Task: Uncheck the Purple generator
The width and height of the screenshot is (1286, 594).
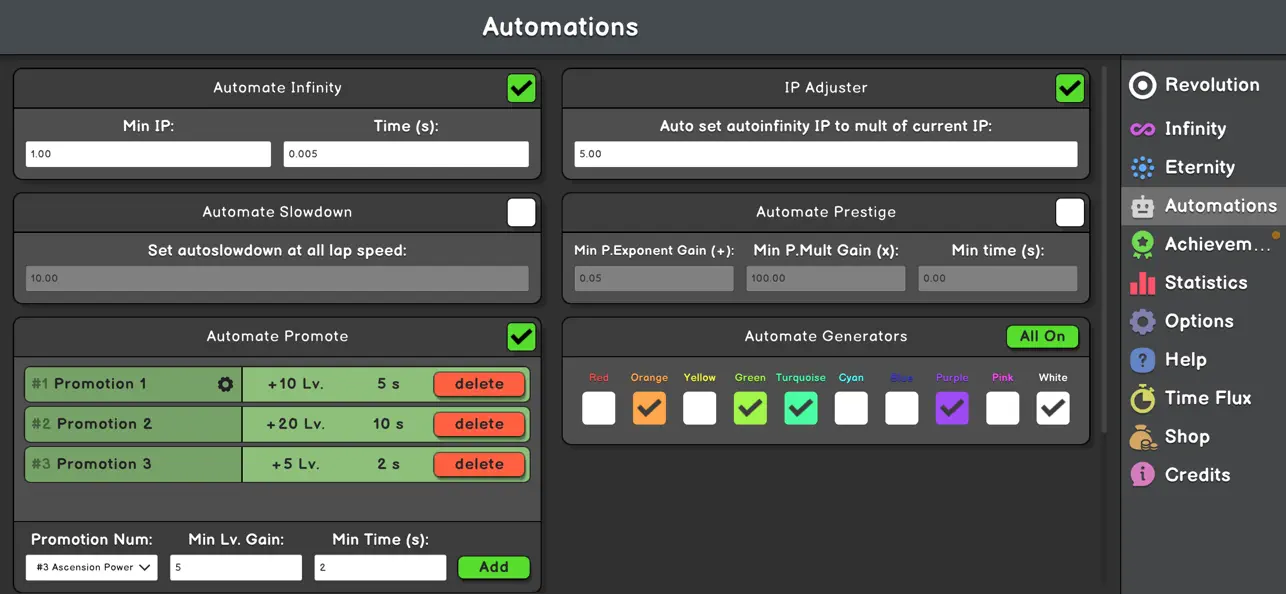Action: click(951, 408)
